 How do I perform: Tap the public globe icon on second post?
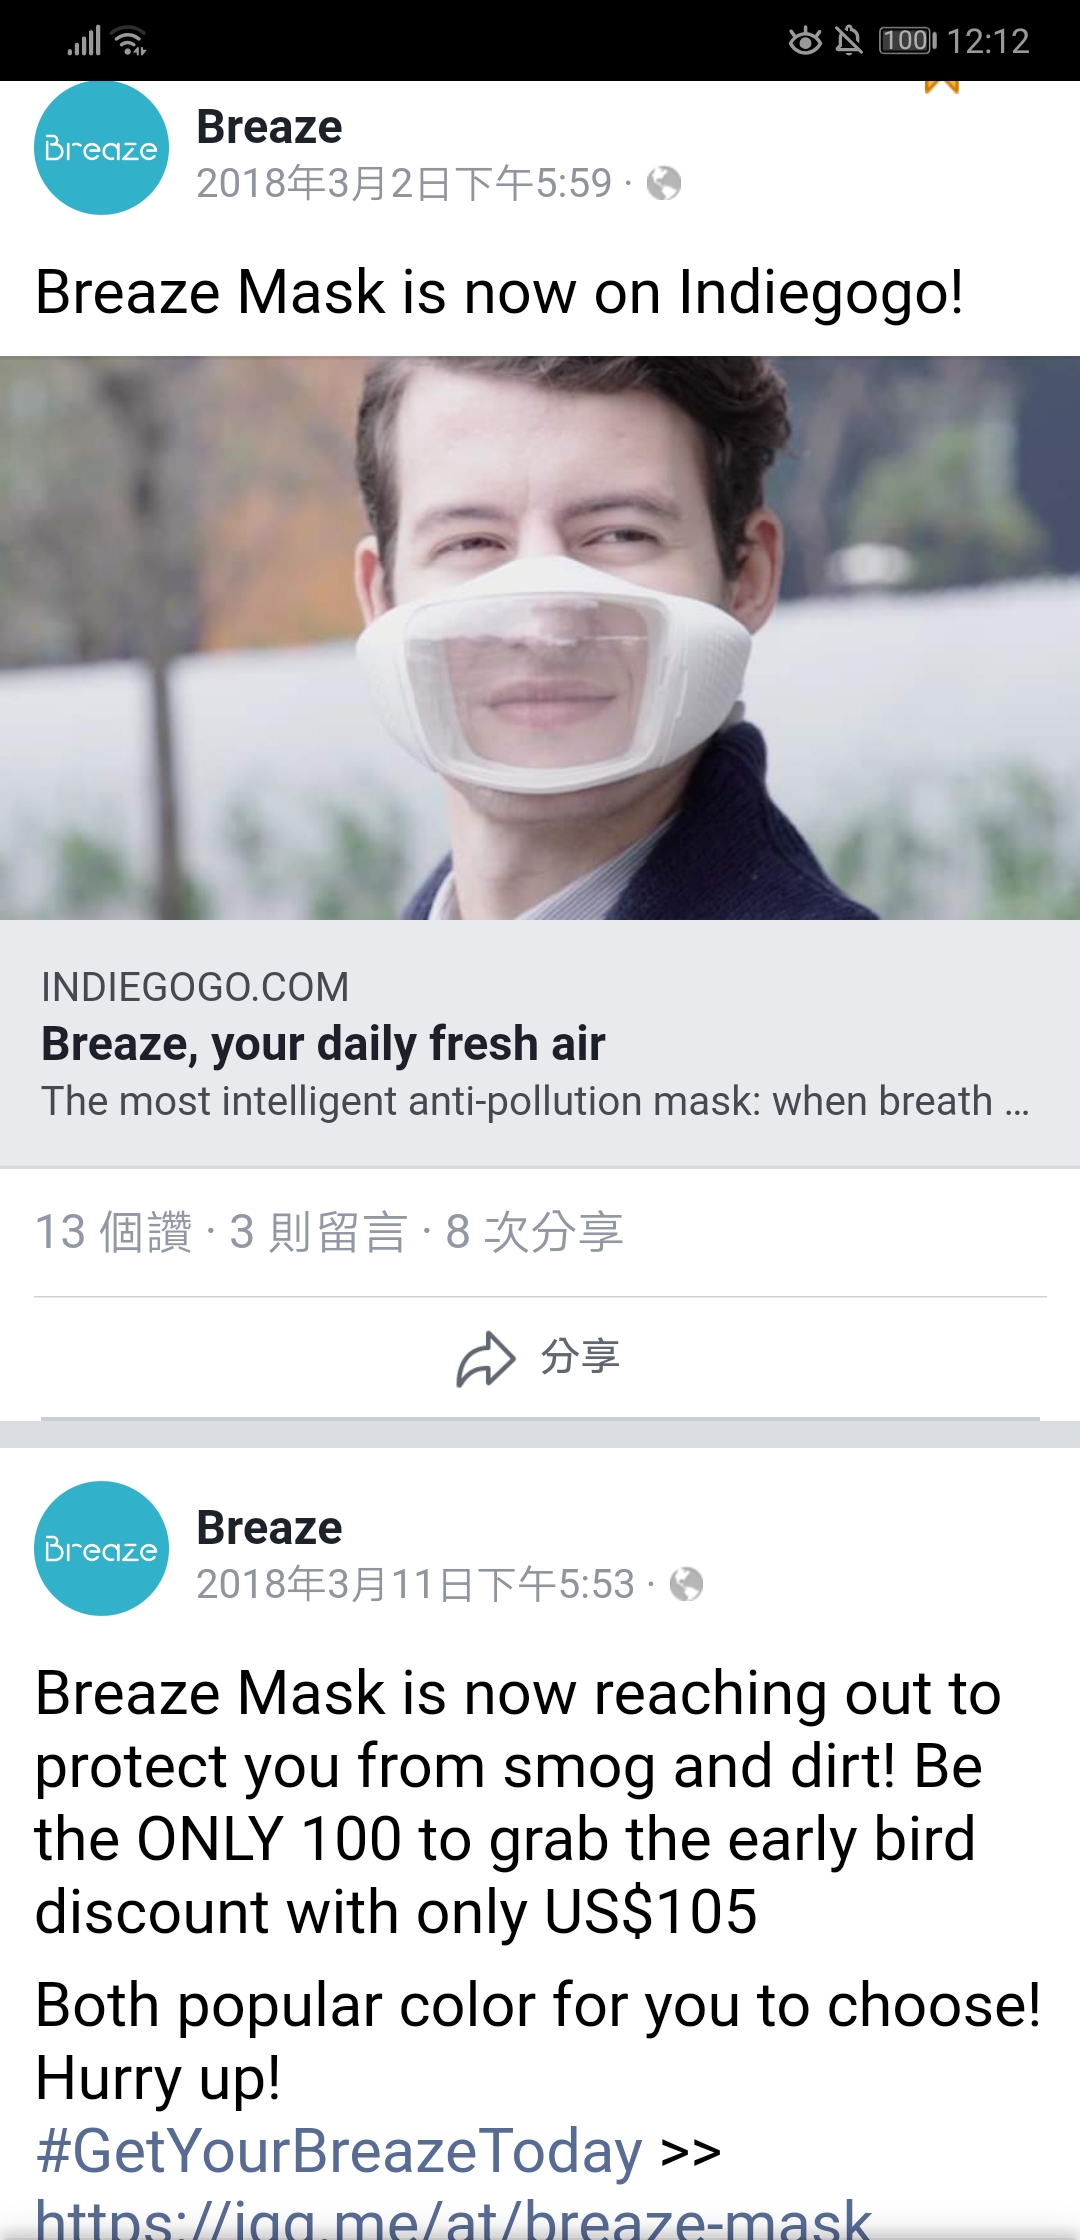(x=686, y=1584)
